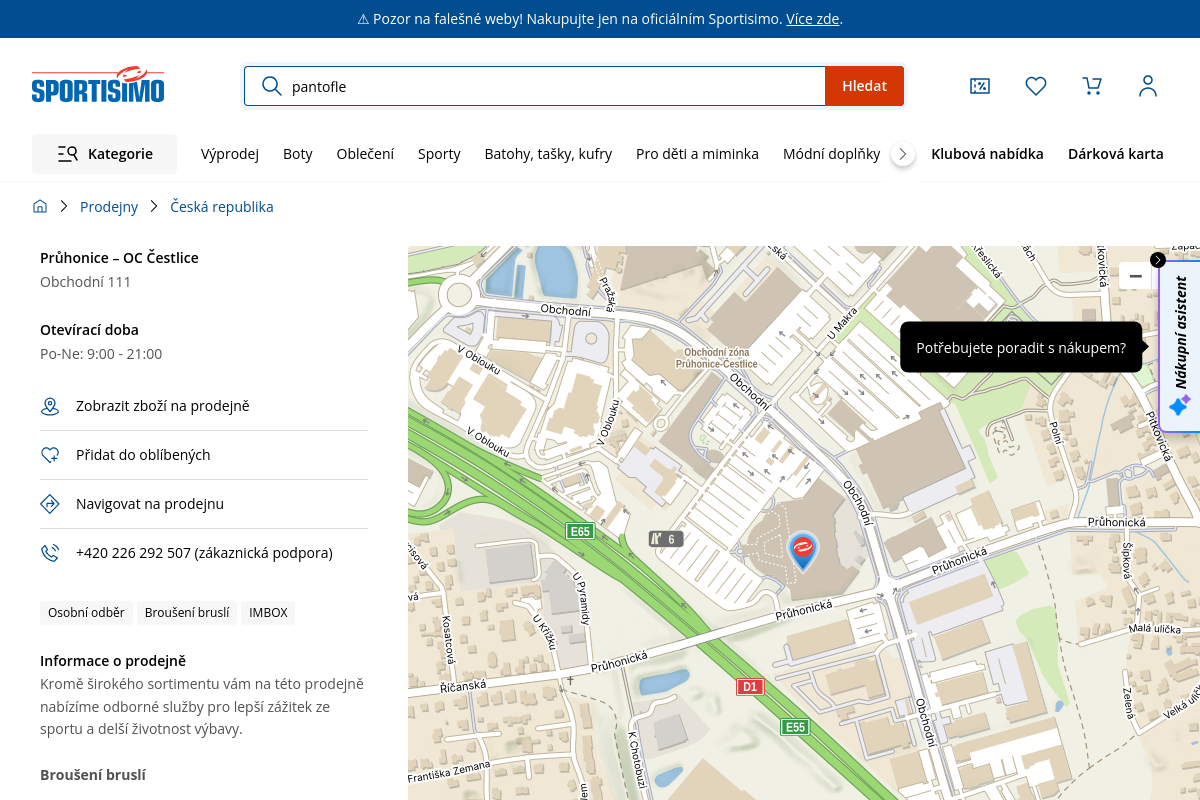Click the E65 road badge on map

click(x=580, y=531)
